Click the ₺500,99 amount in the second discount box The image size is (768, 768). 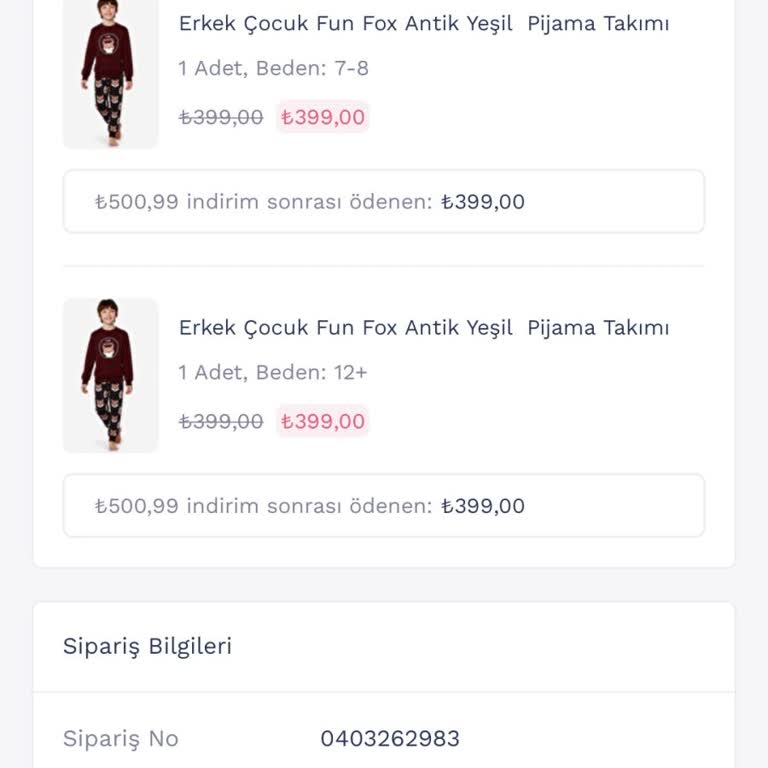point(137,506)
